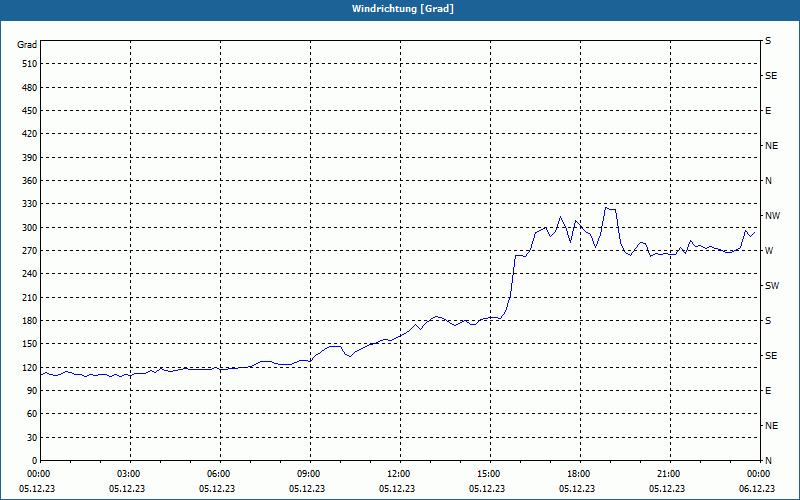Click the y-axis value "0"
This screenshot has width=800, height=500.
[34, 461]
